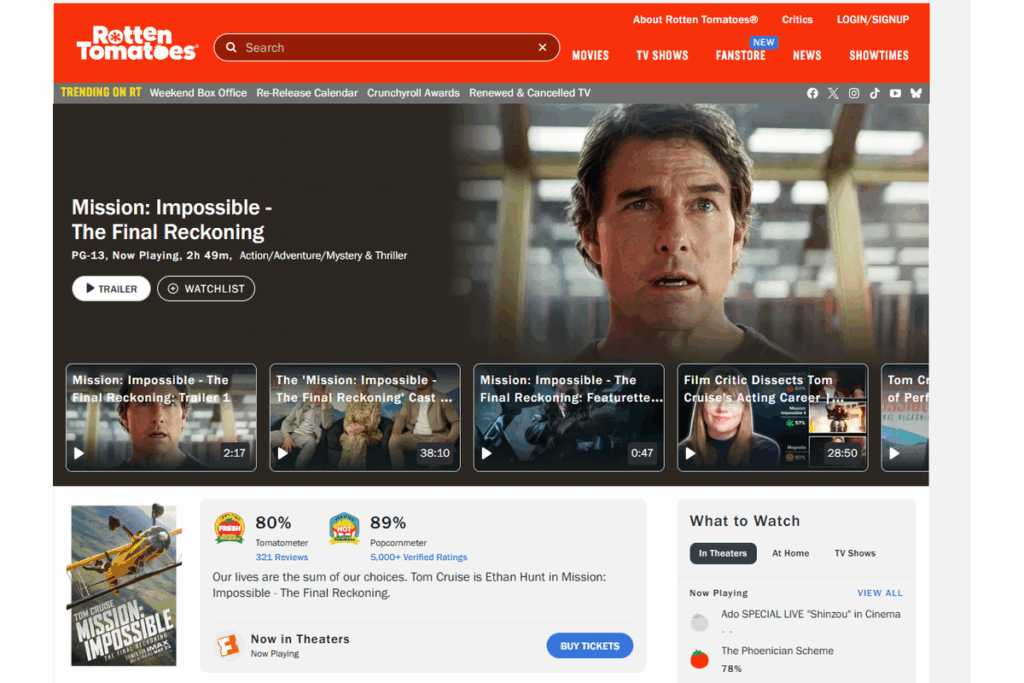Select the TV Shows pill in What to Watch

(x=855, y=553)
